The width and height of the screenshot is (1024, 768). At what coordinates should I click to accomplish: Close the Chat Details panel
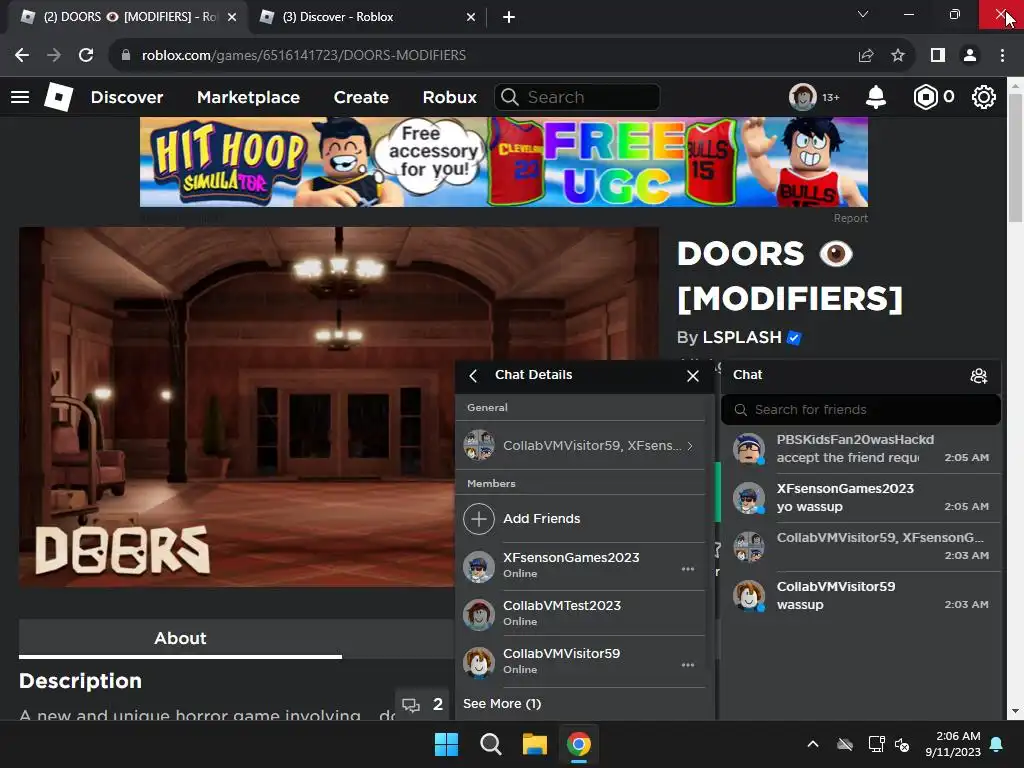point(693,376)
